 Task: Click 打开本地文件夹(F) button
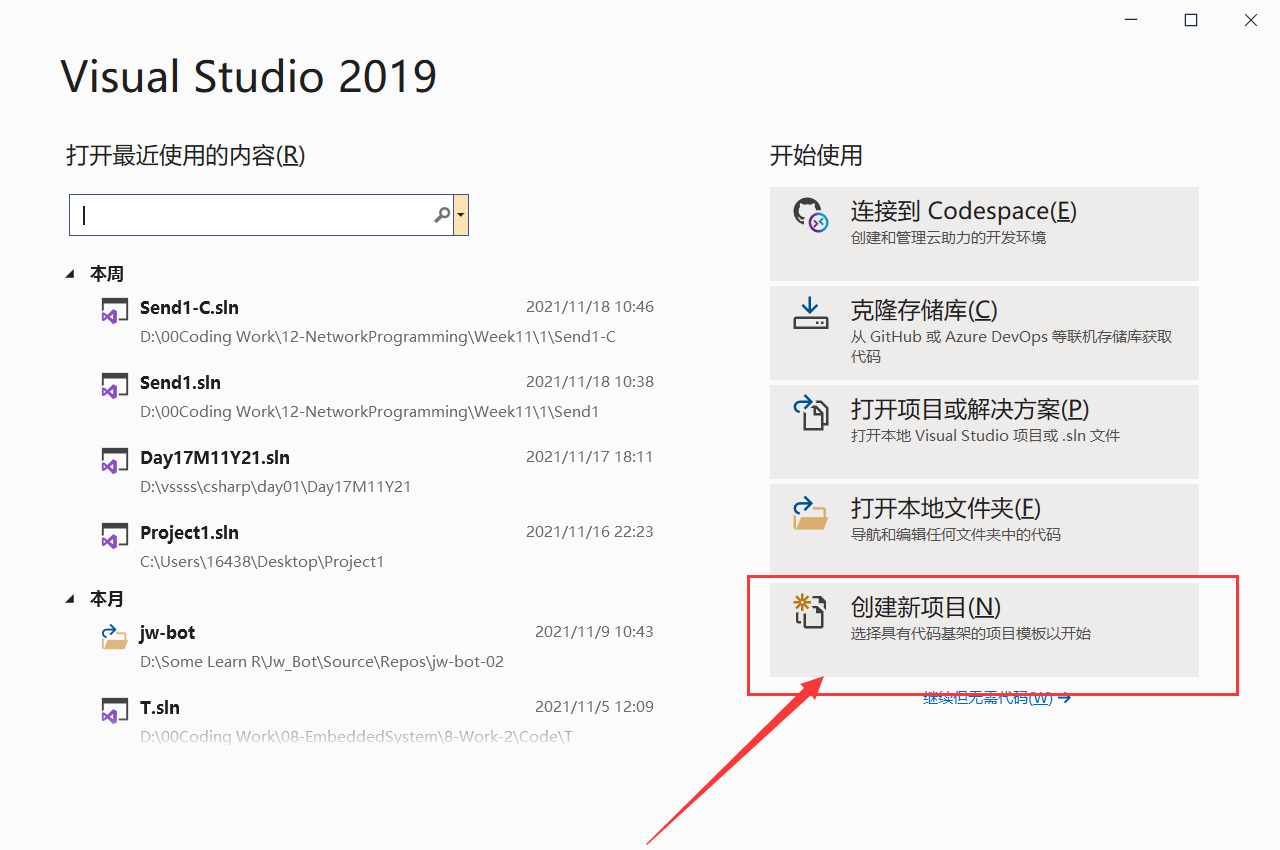984,530
